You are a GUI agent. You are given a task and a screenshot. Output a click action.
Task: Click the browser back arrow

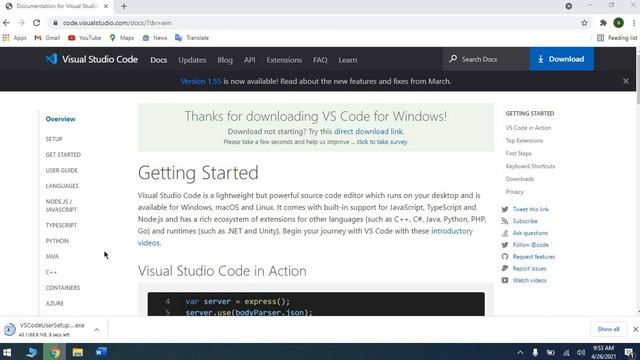tap(7, 23)
